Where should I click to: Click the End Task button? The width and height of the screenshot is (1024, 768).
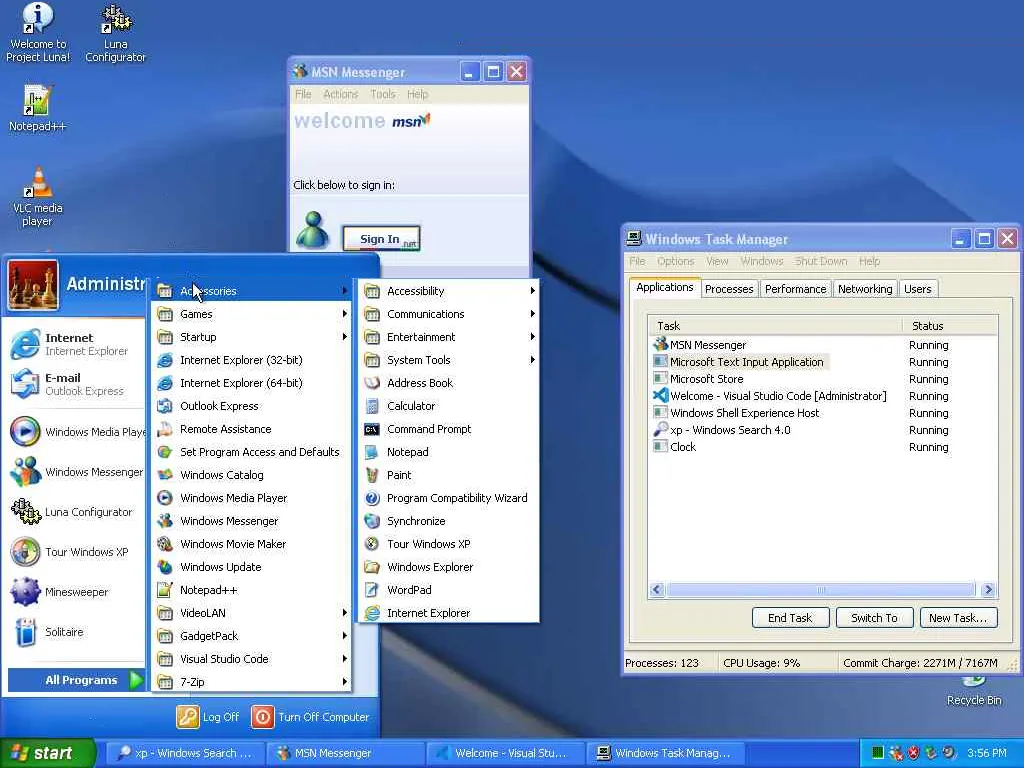click(790, 618)
